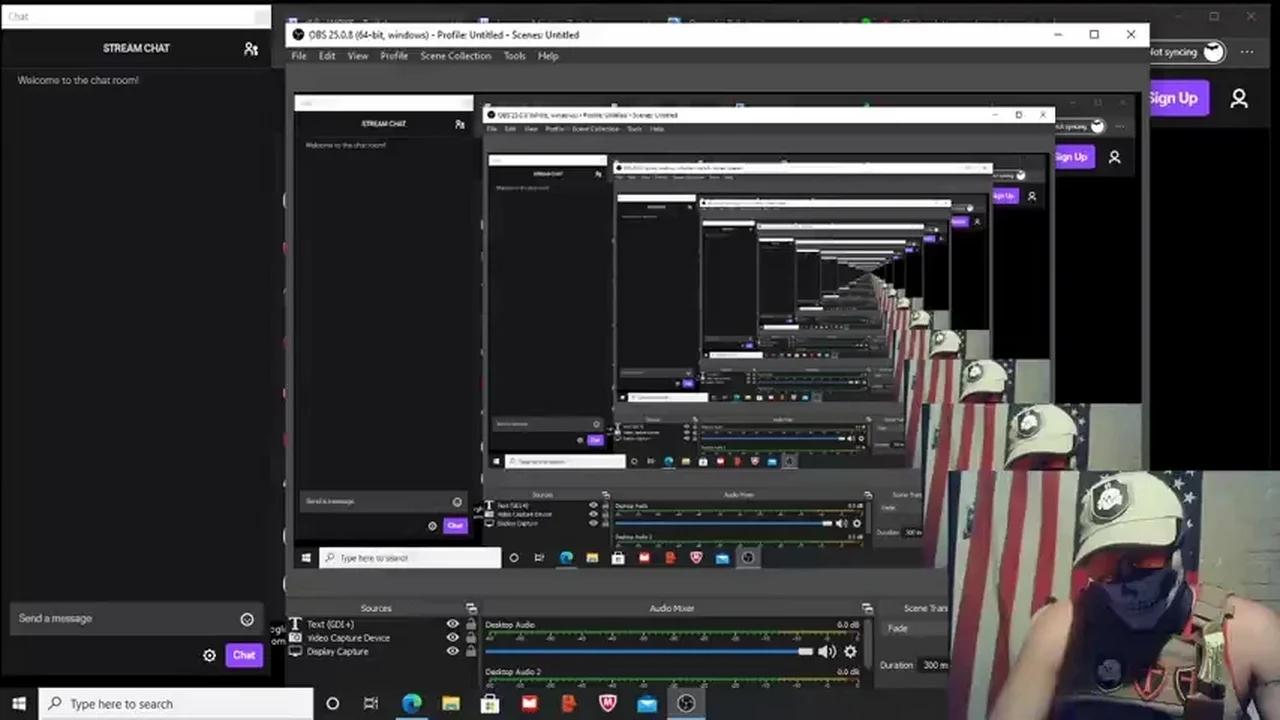Image resolution: width=1280 pixels, height=720 pixels.
Task: Open Microsoft Edge from the taskbar
Action: click(x=412, y=703)
